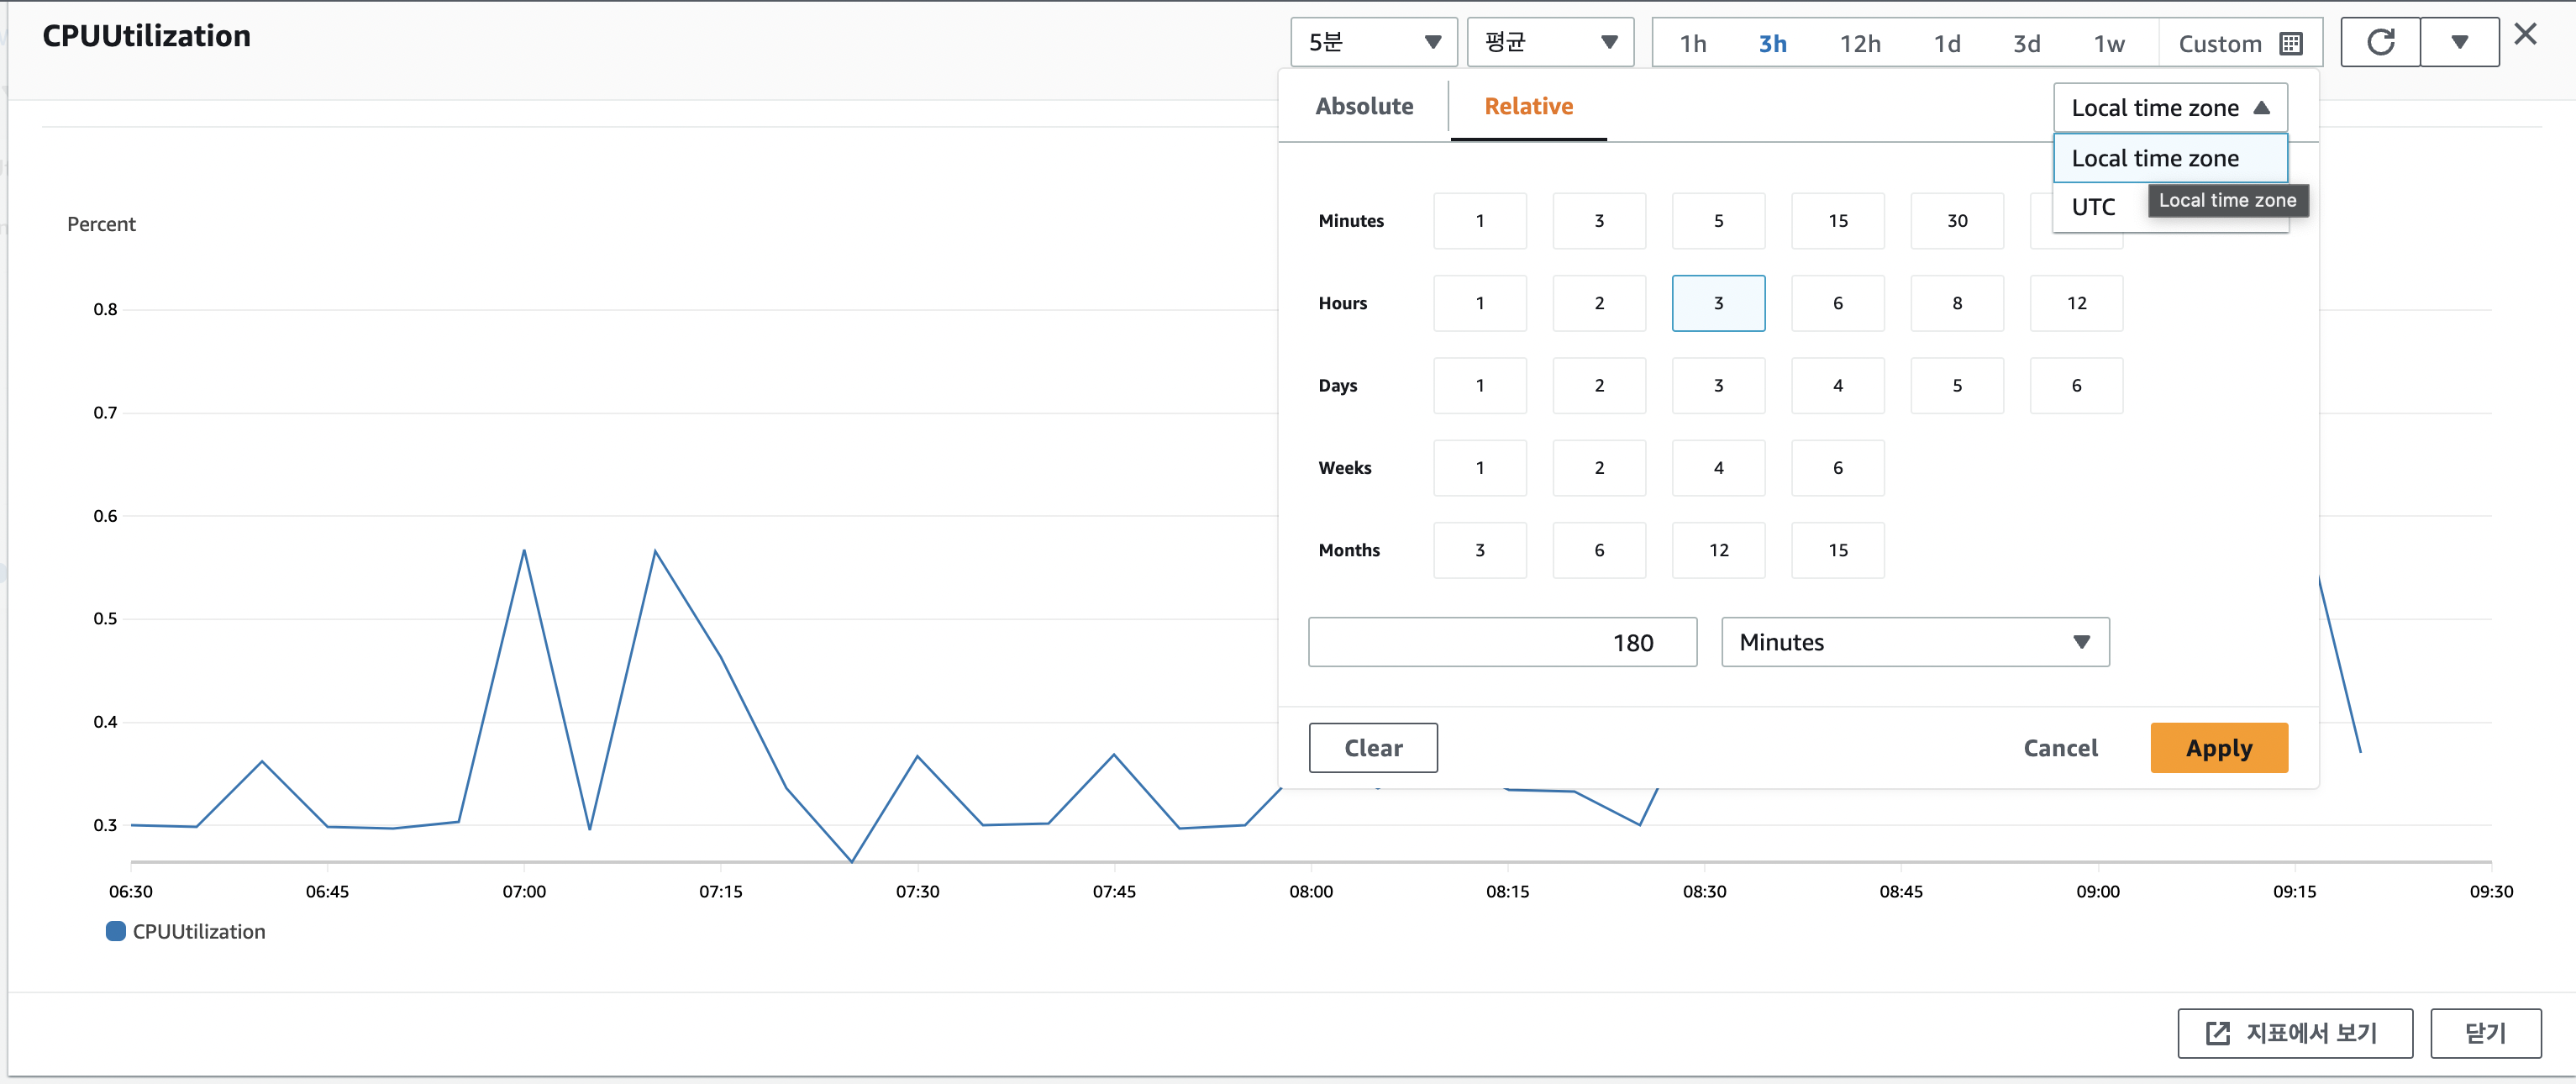Open the 평균 statistic dropdown

[1549, 42]
